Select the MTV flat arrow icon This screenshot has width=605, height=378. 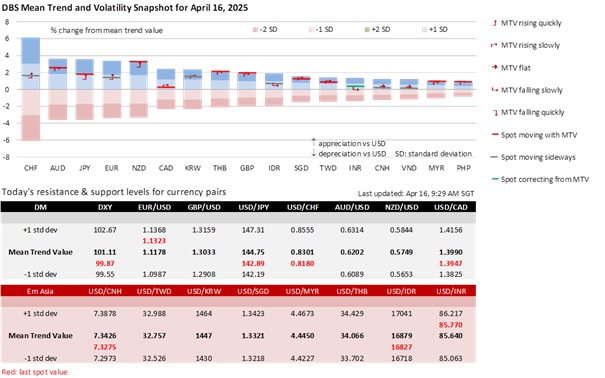tap(494, 68)
